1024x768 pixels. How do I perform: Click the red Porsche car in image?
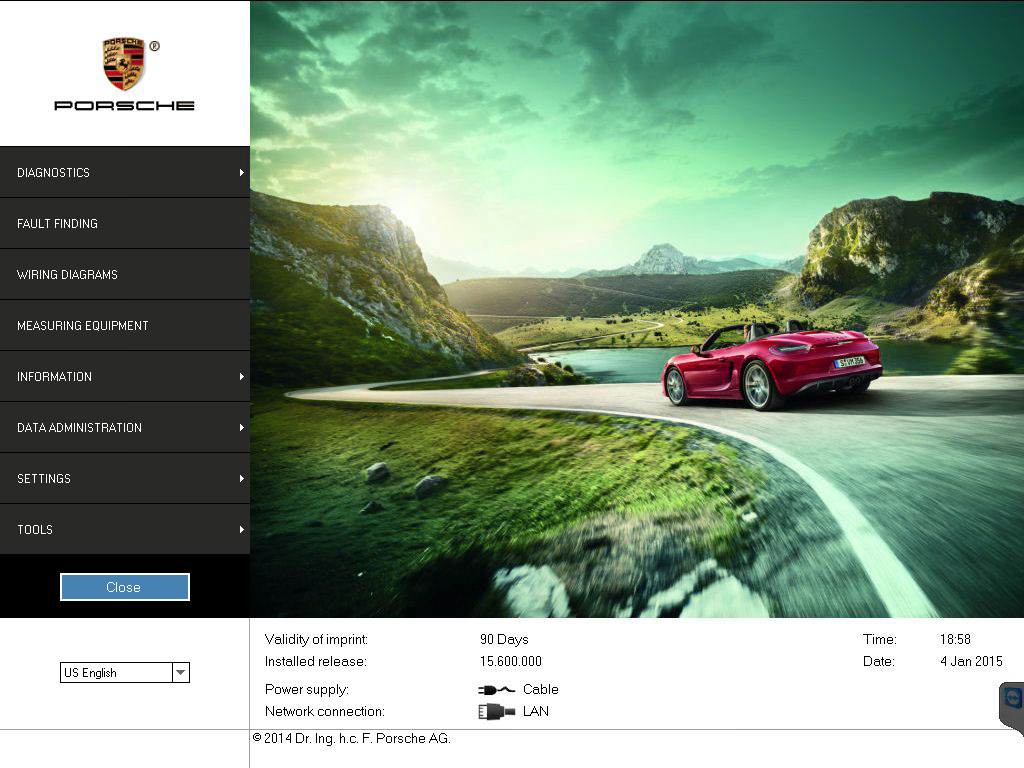[x=770, y=368]
